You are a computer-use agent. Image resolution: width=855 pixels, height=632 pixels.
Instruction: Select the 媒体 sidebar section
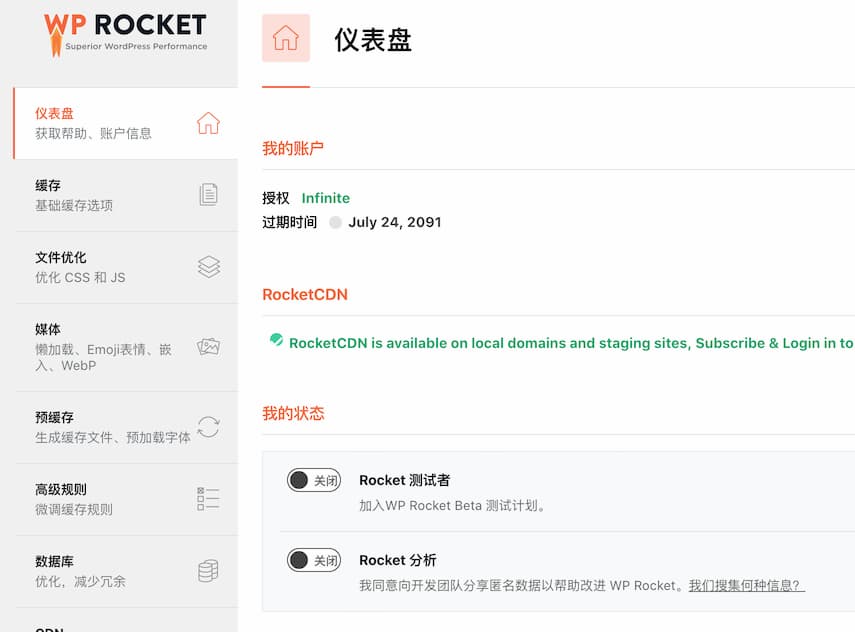coord(100,347)
